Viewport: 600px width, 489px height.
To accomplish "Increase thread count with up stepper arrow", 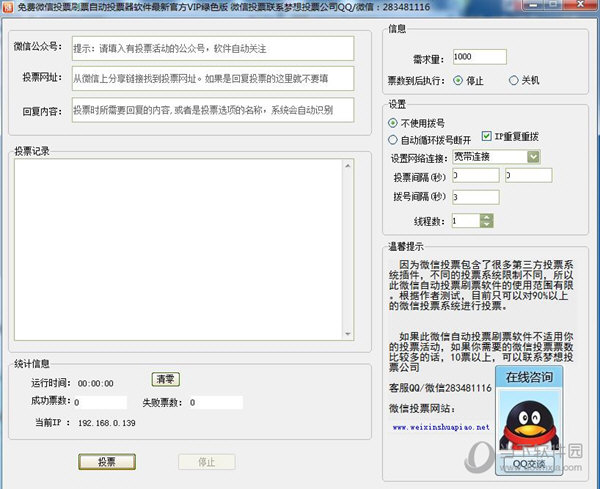I will pyautogui.click(x=486, y=217).
